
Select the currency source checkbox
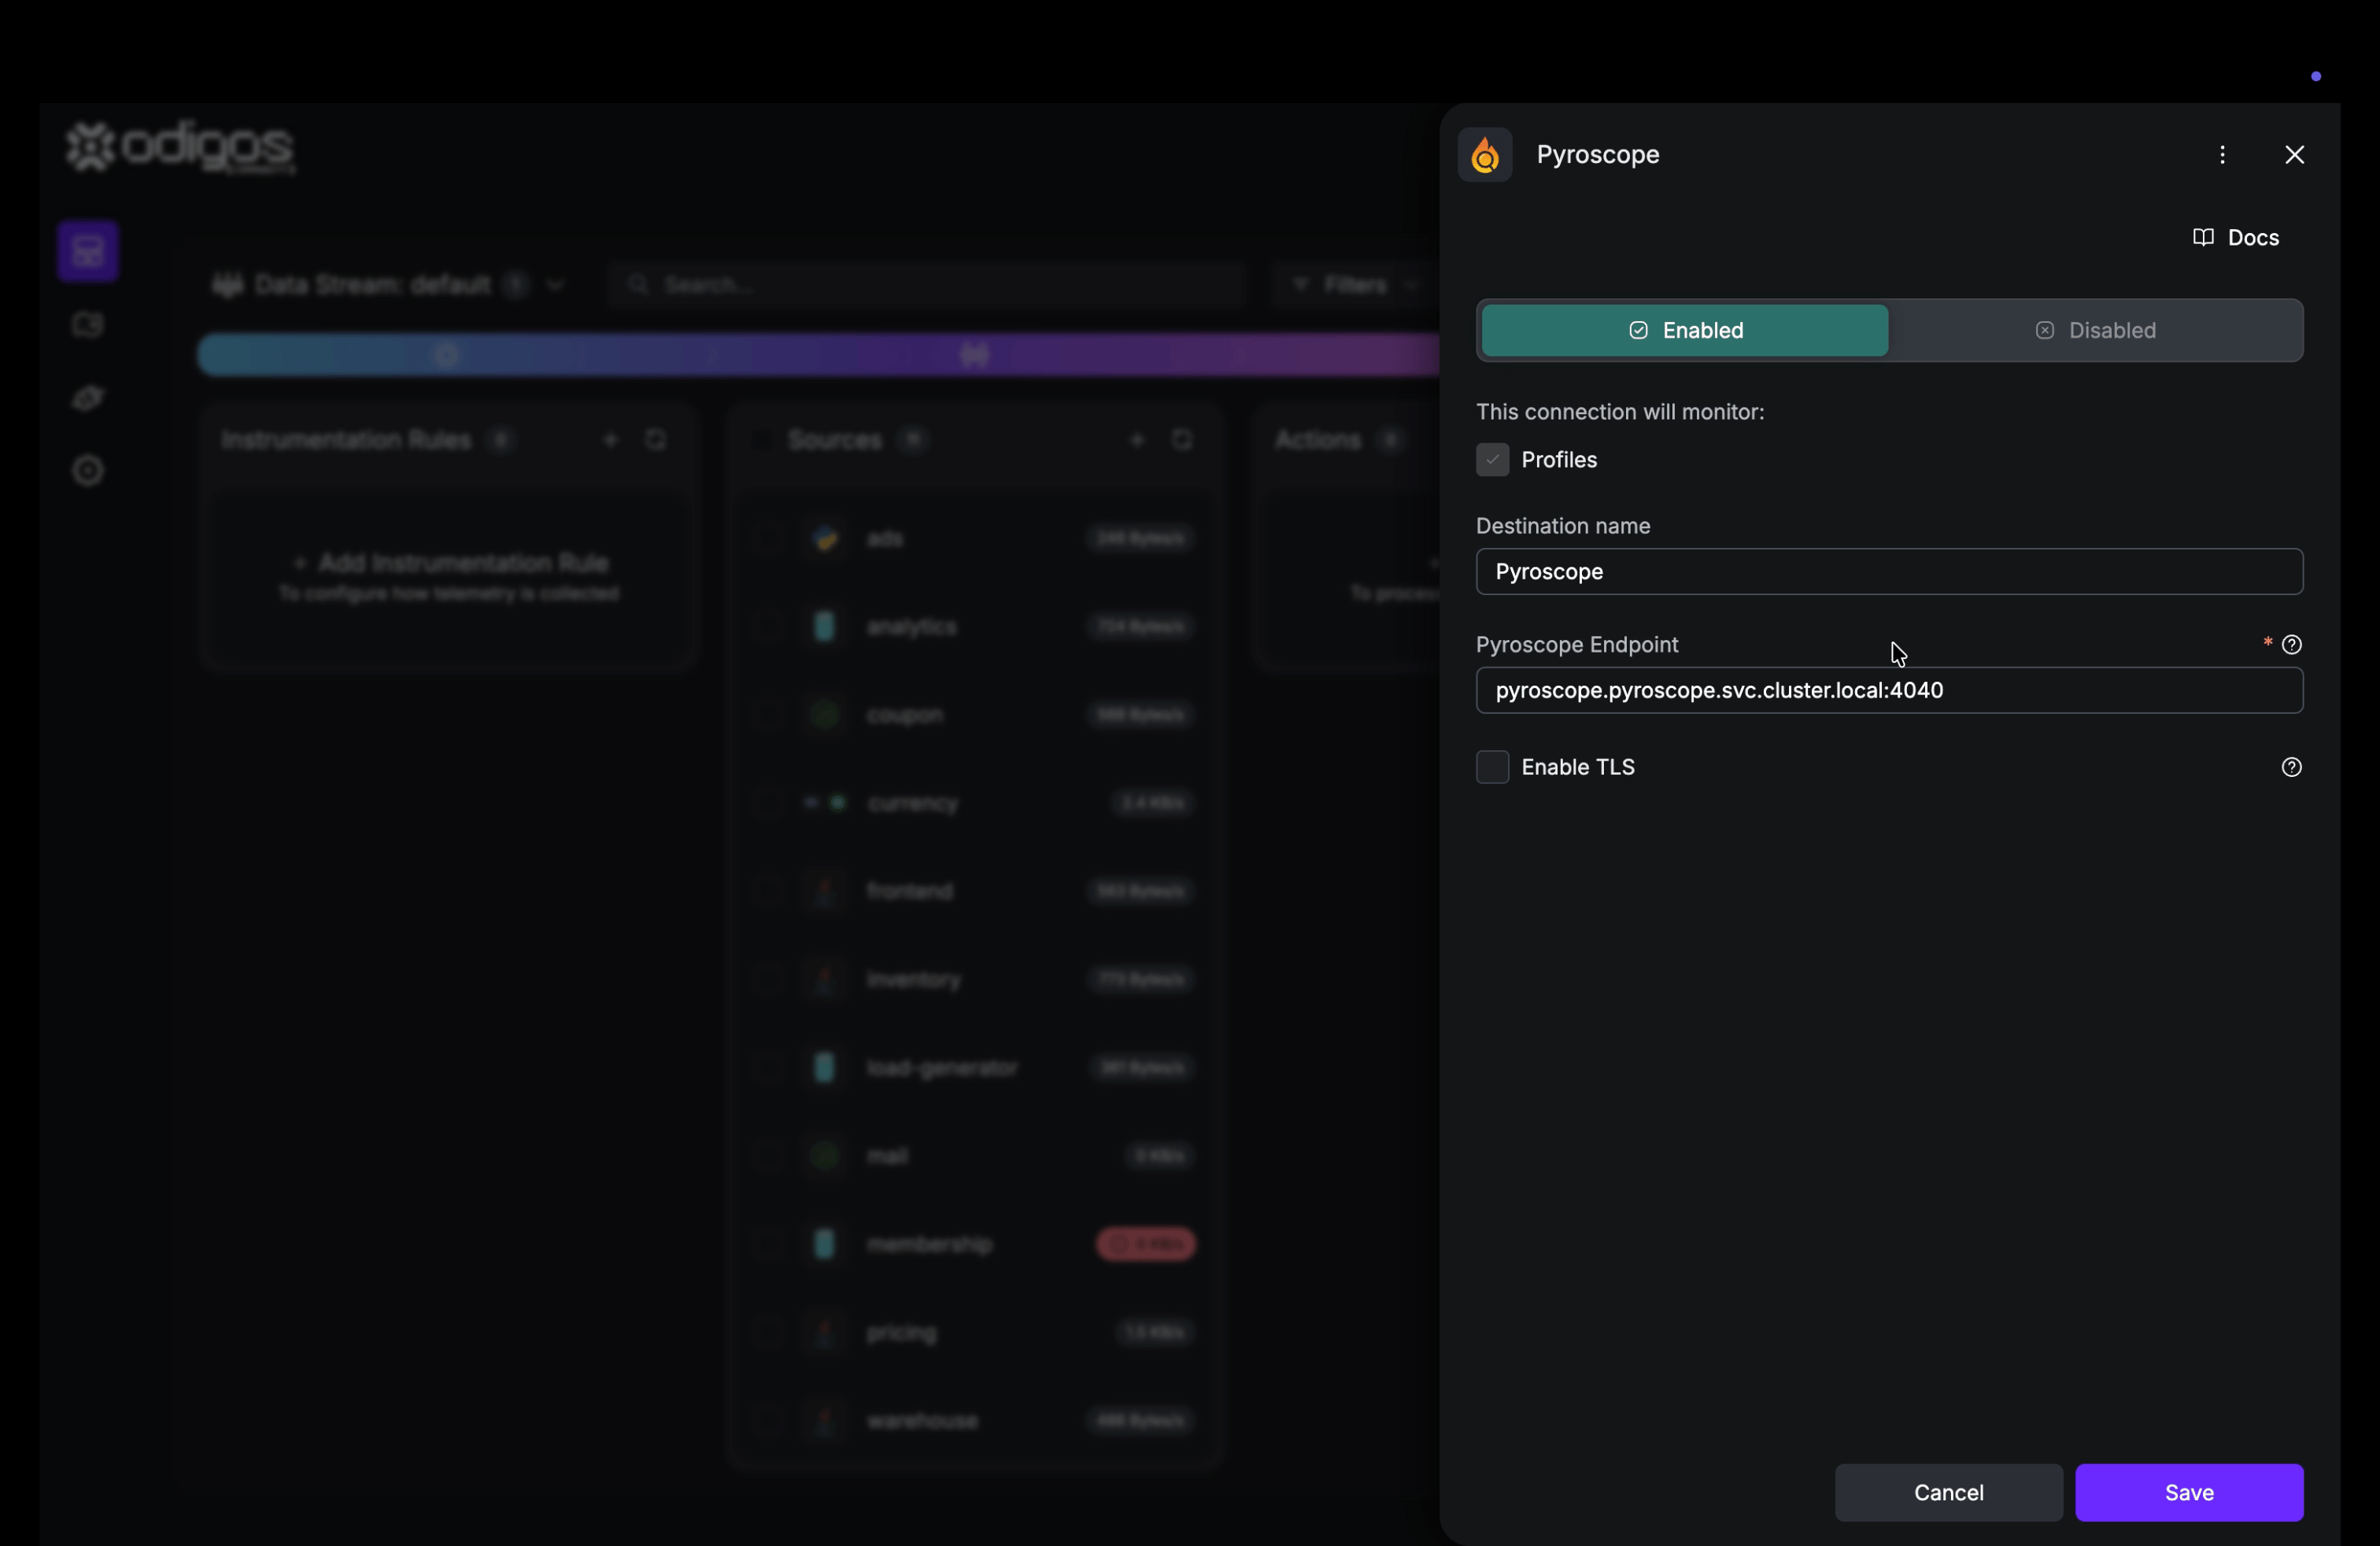(768, 803)
